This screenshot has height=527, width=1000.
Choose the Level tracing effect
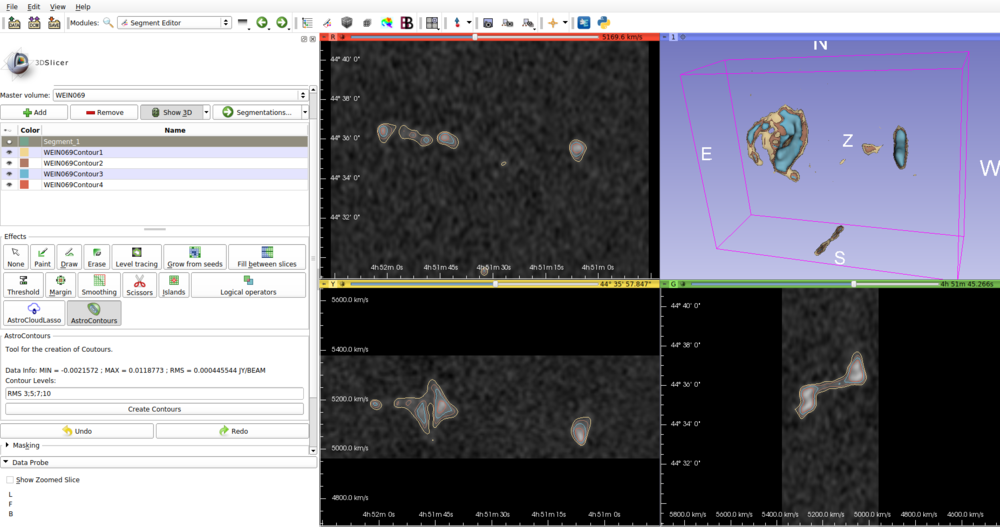[136, 257]
